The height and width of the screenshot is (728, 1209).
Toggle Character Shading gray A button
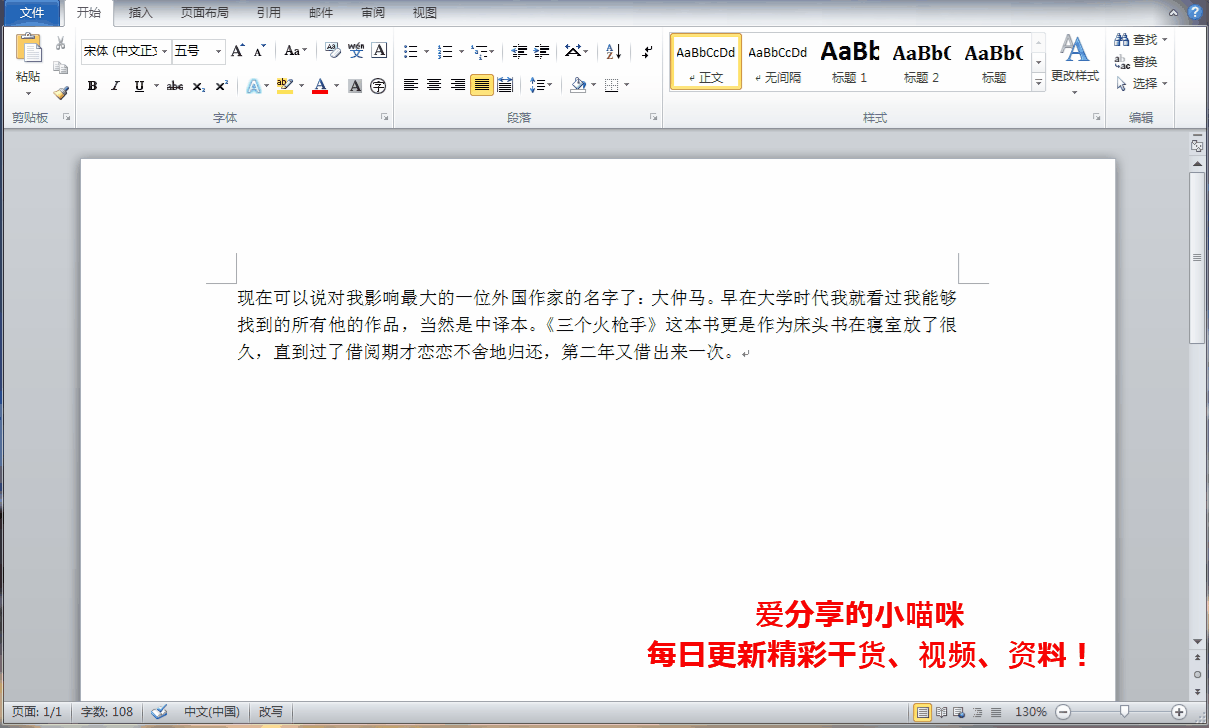point(355,86)
